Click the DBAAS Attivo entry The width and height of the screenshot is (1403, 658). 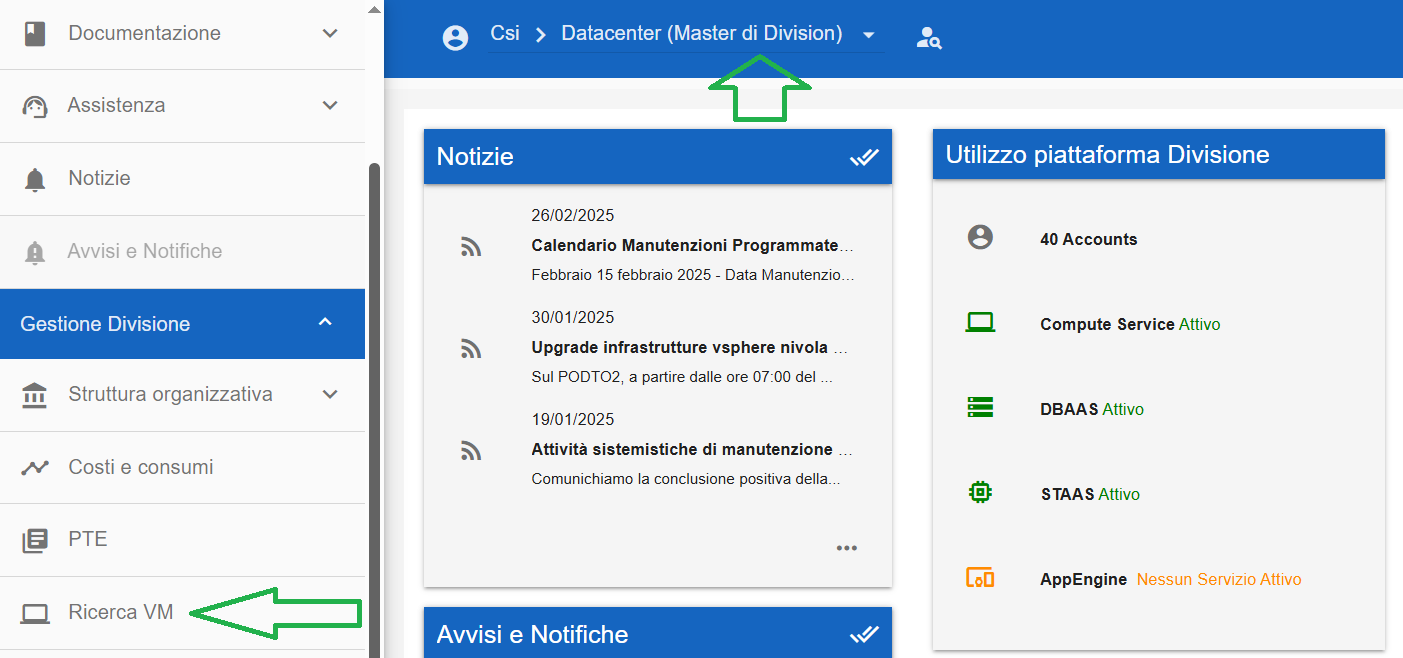[1092, 409]
